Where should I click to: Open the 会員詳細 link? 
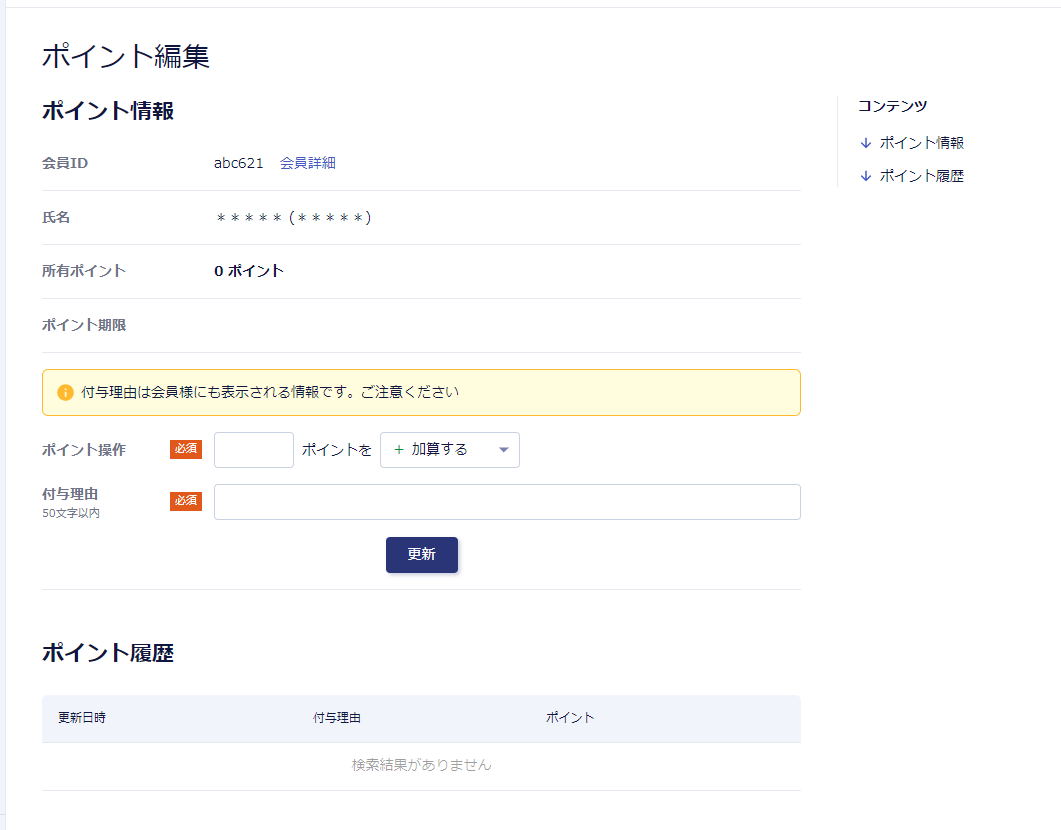[307, 163]
